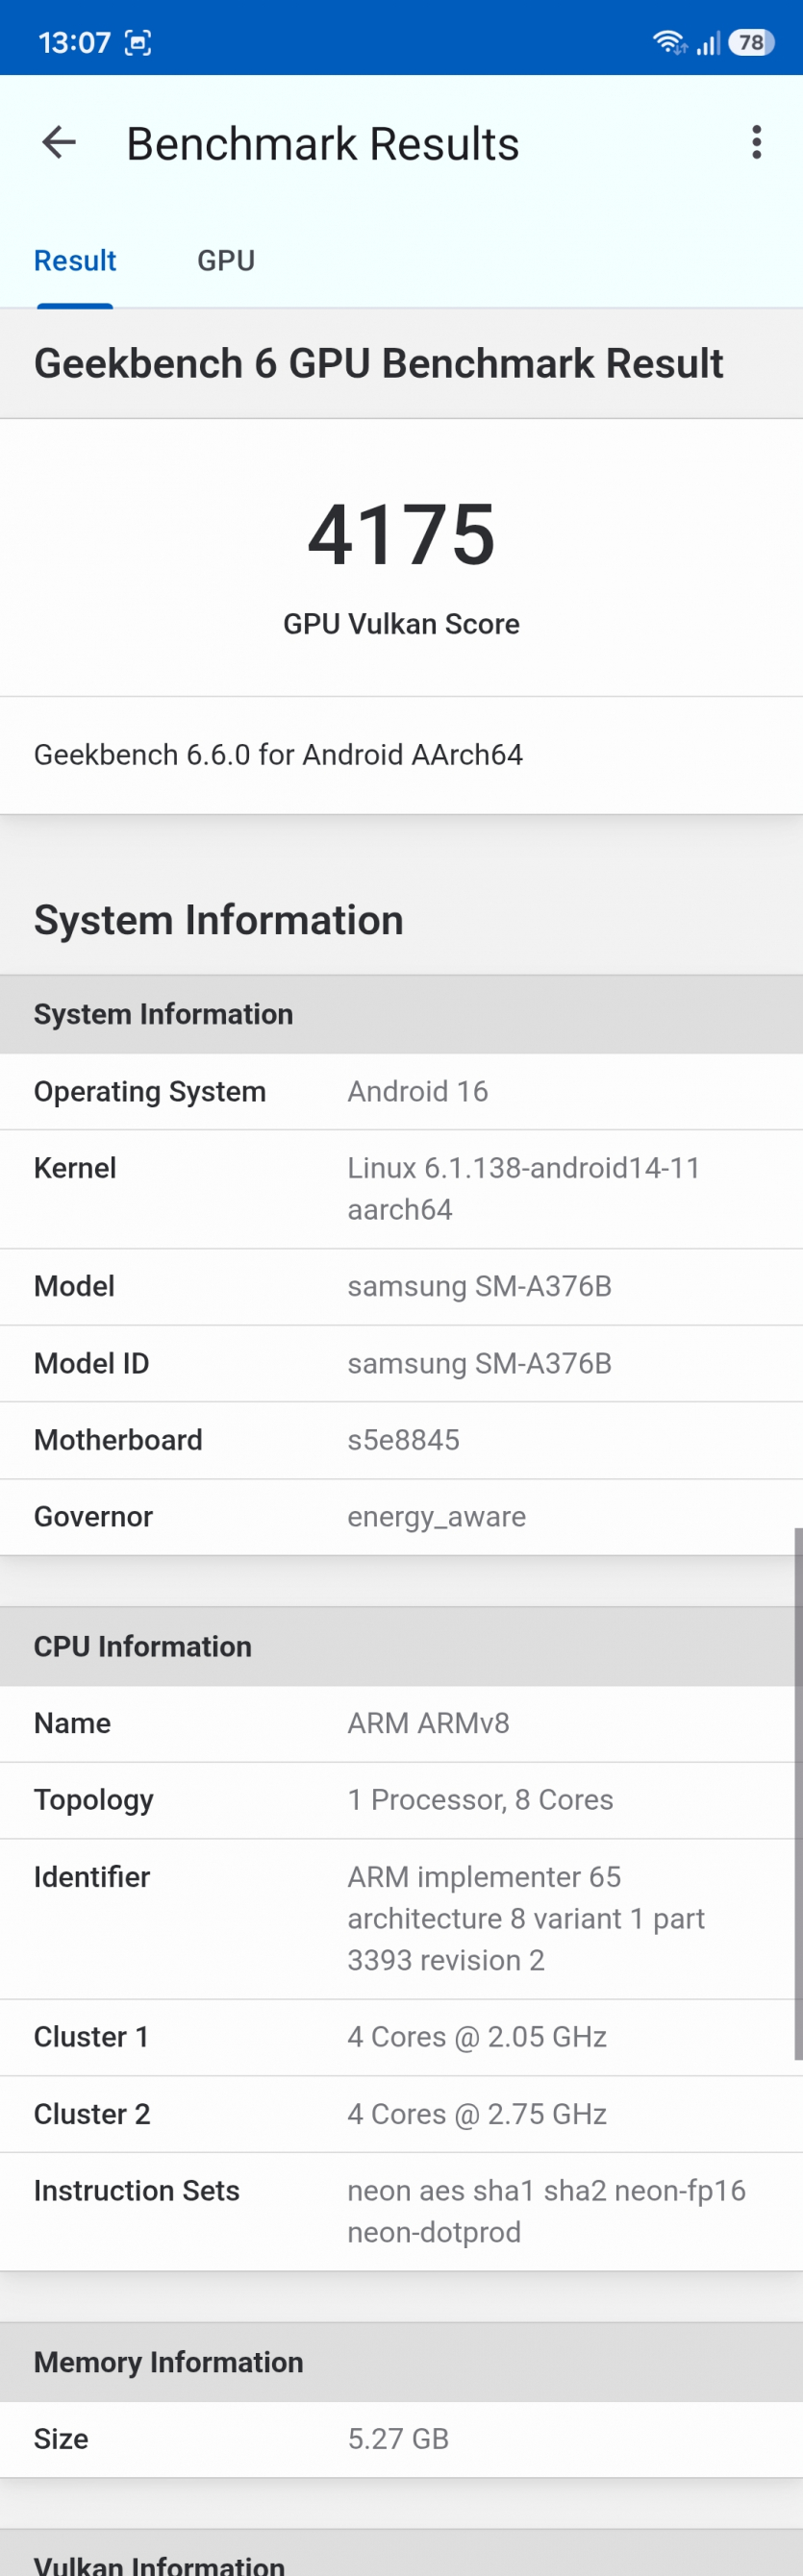Tap the status bar clock showing 13:07
The width and height of the screenshot is (803, 2576).
[74, 43]
